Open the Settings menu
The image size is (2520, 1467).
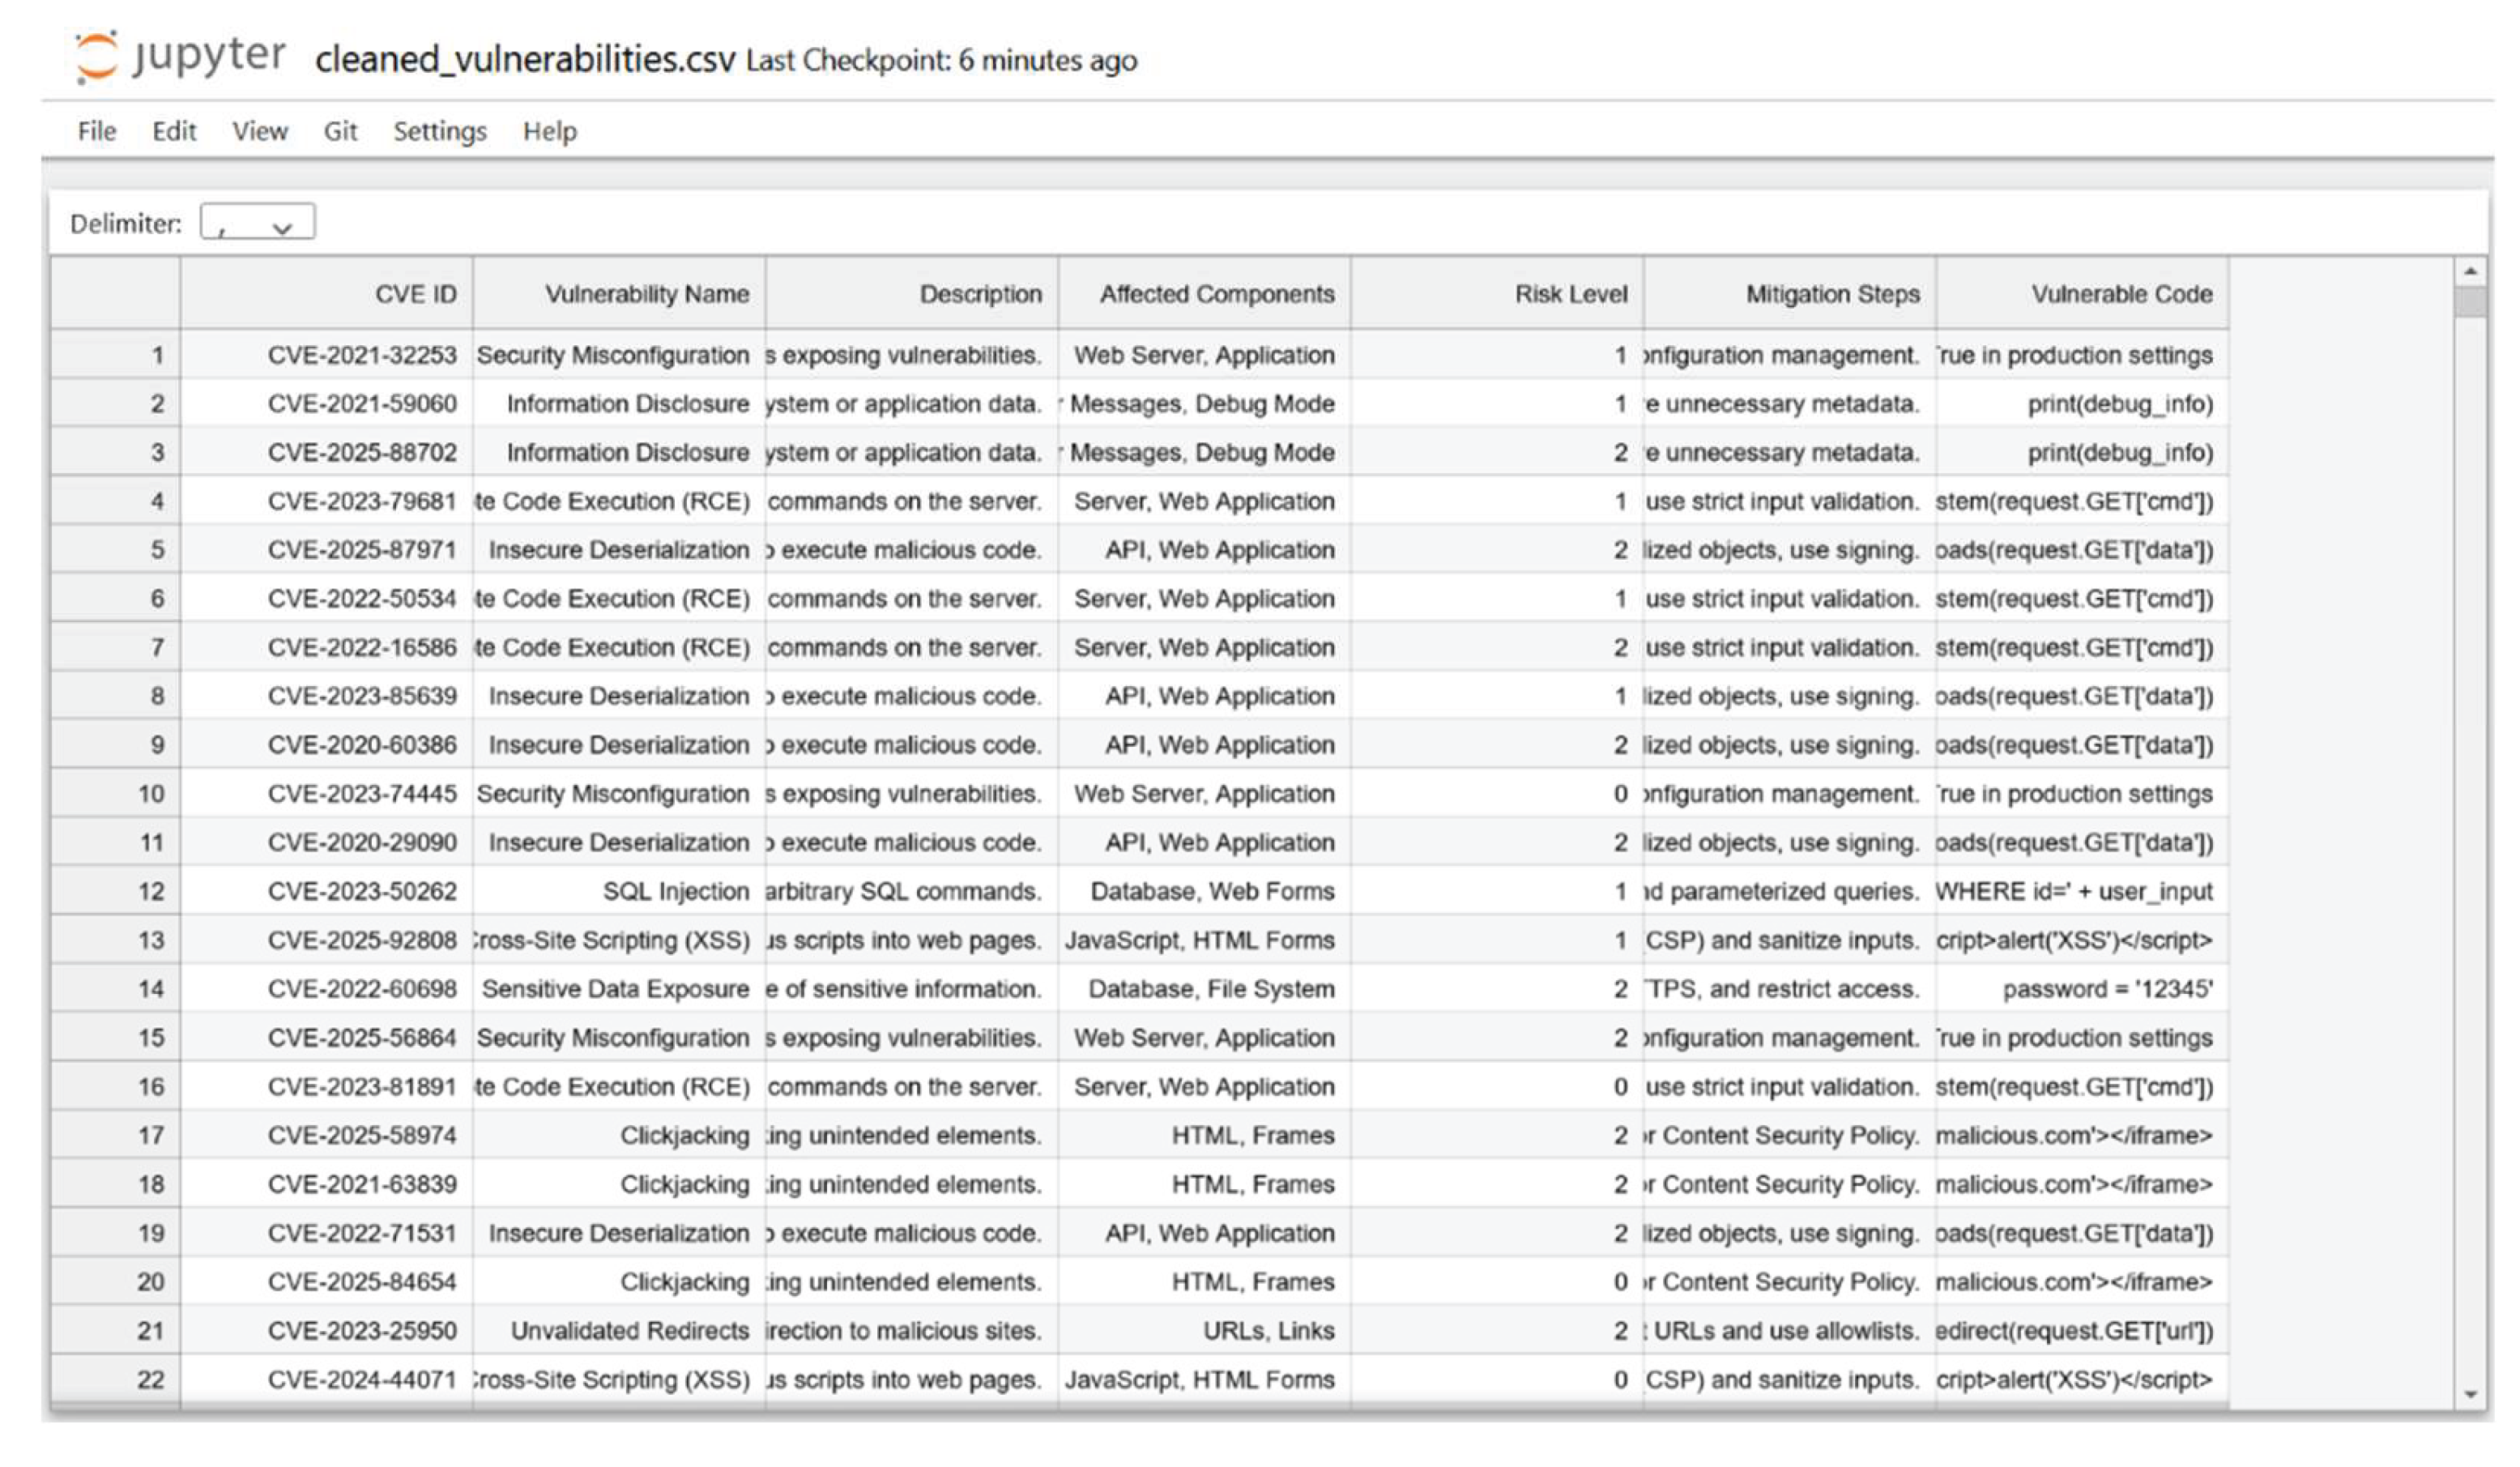(x=439, y=131)
